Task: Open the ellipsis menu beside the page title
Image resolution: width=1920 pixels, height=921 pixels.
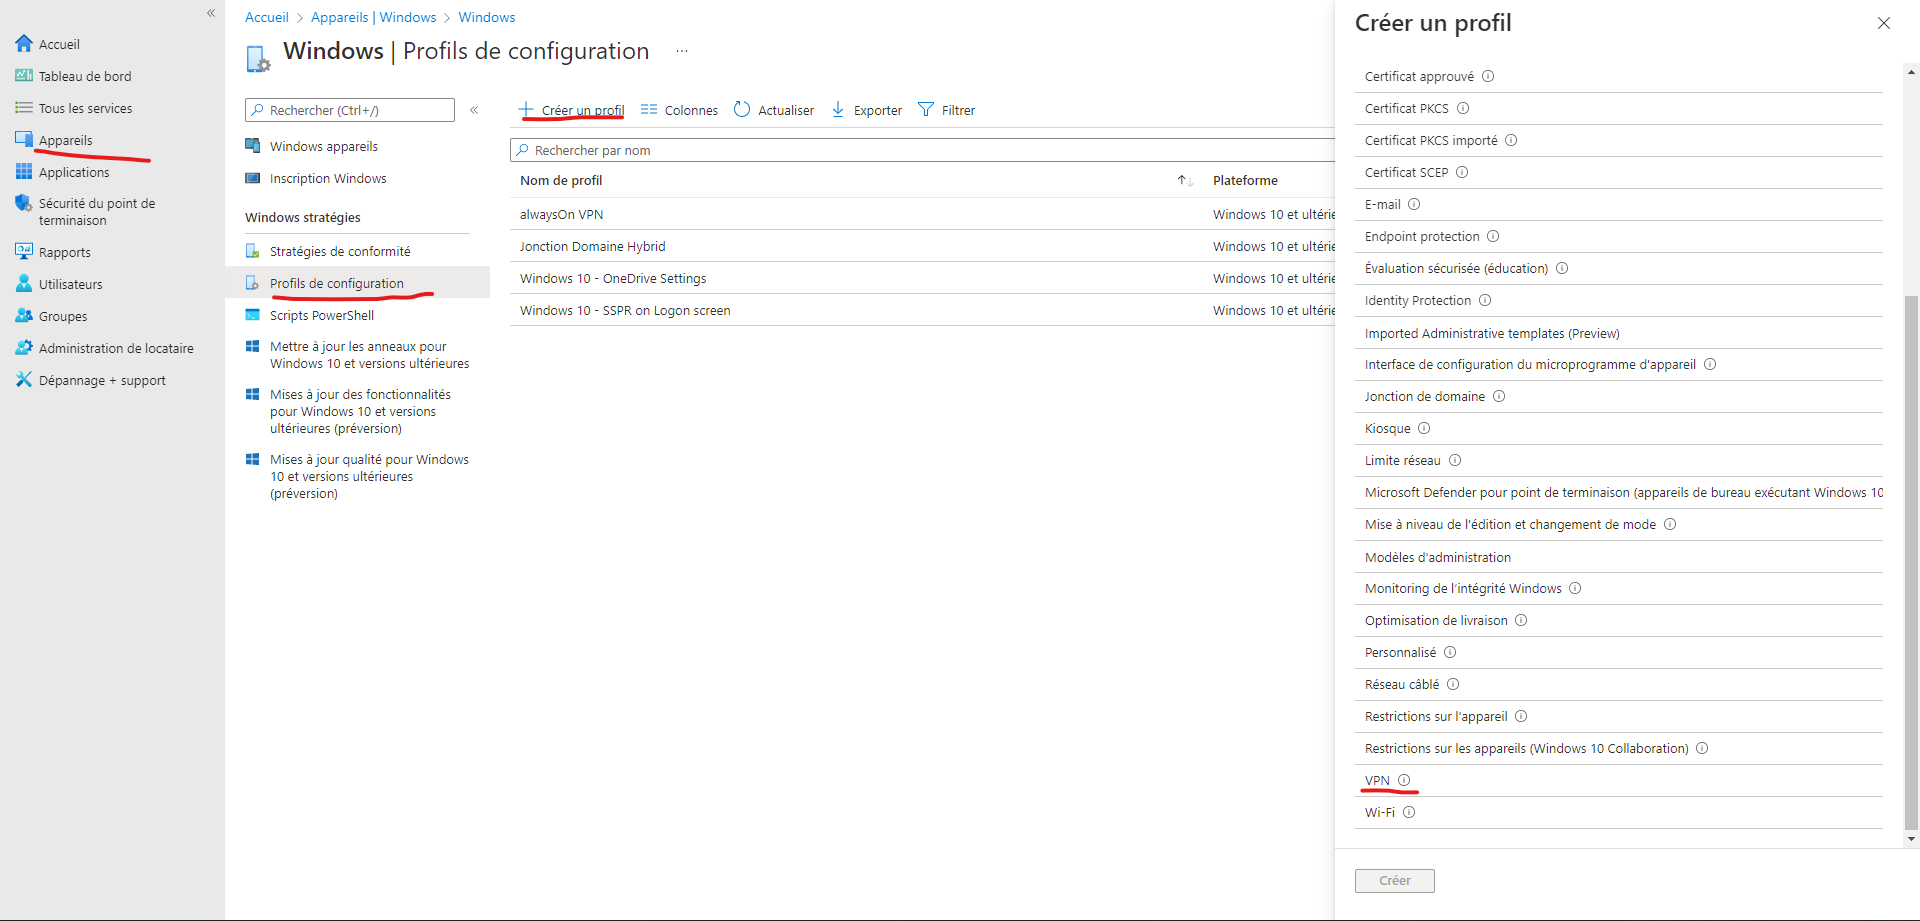Action: (x=682, y=51)
